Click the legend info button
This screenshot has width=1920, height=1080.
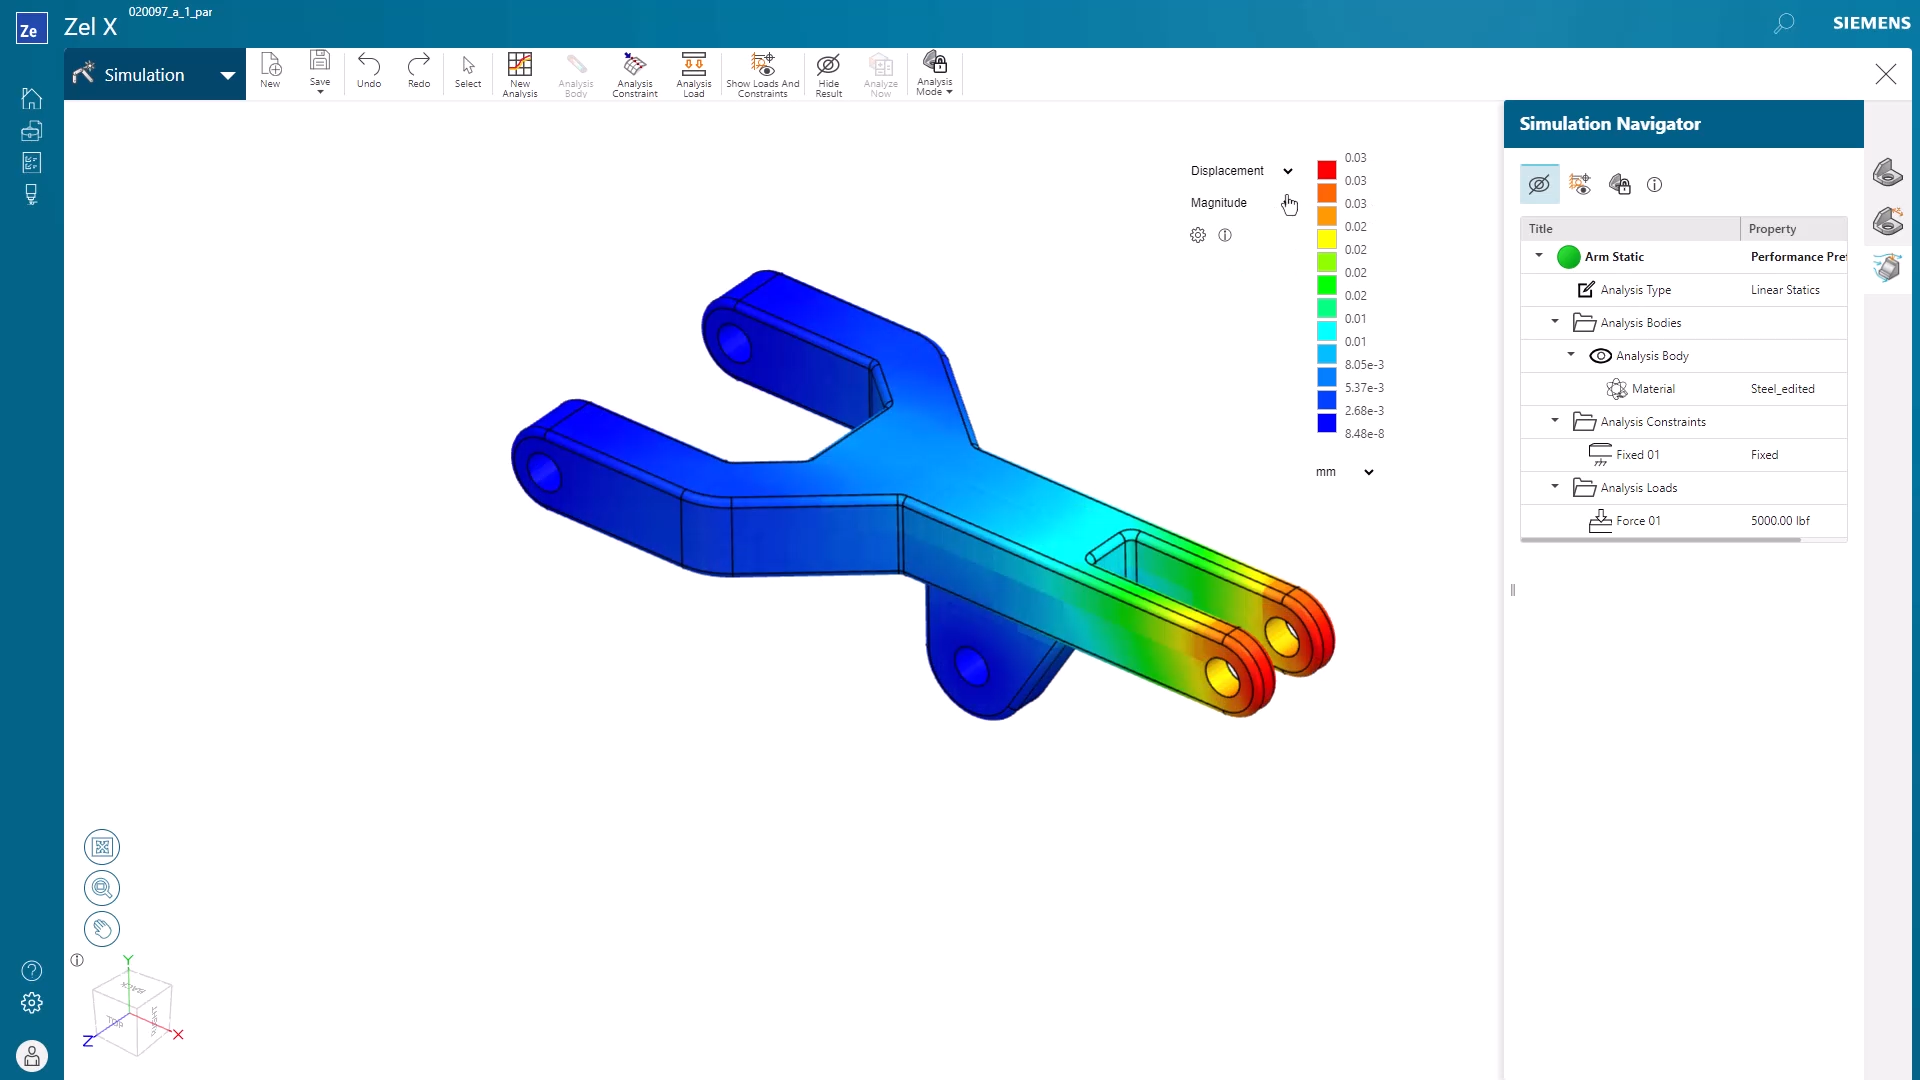click(1226, 235)
